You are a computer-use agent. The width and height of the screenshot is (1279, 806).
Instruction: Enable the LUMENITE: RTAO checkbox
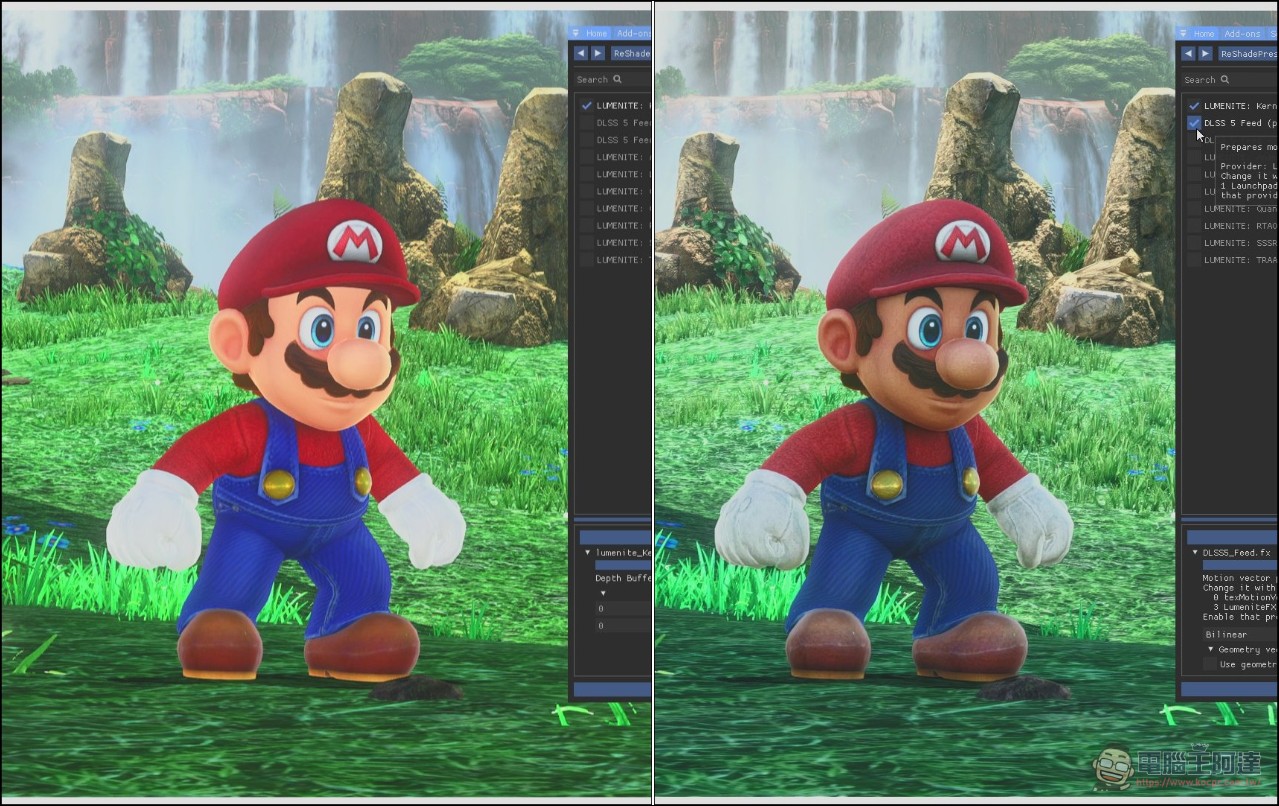[x=1194, y=226]
